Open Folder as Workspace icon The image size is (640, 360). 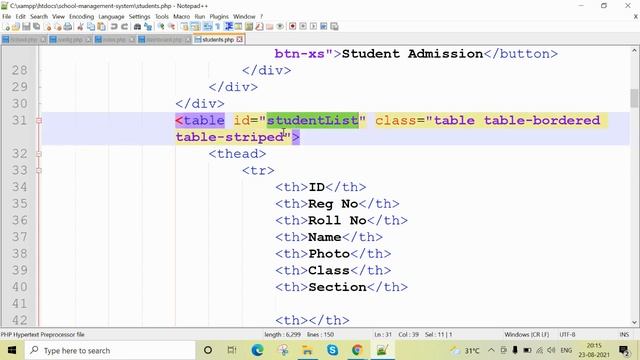(x=269, y=27)
